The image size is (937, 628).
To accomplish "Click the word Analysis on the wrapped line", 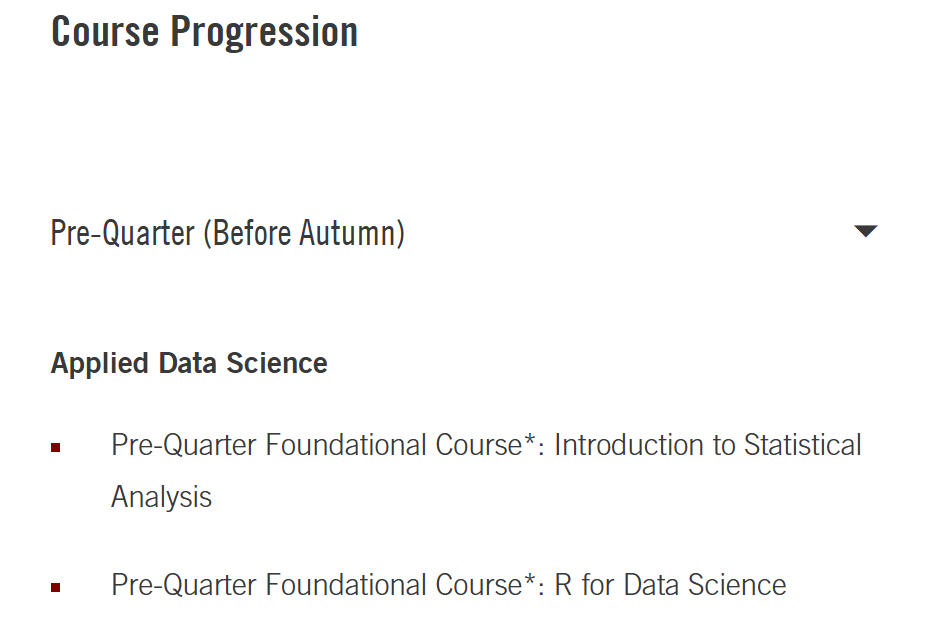I will [161, 497].
